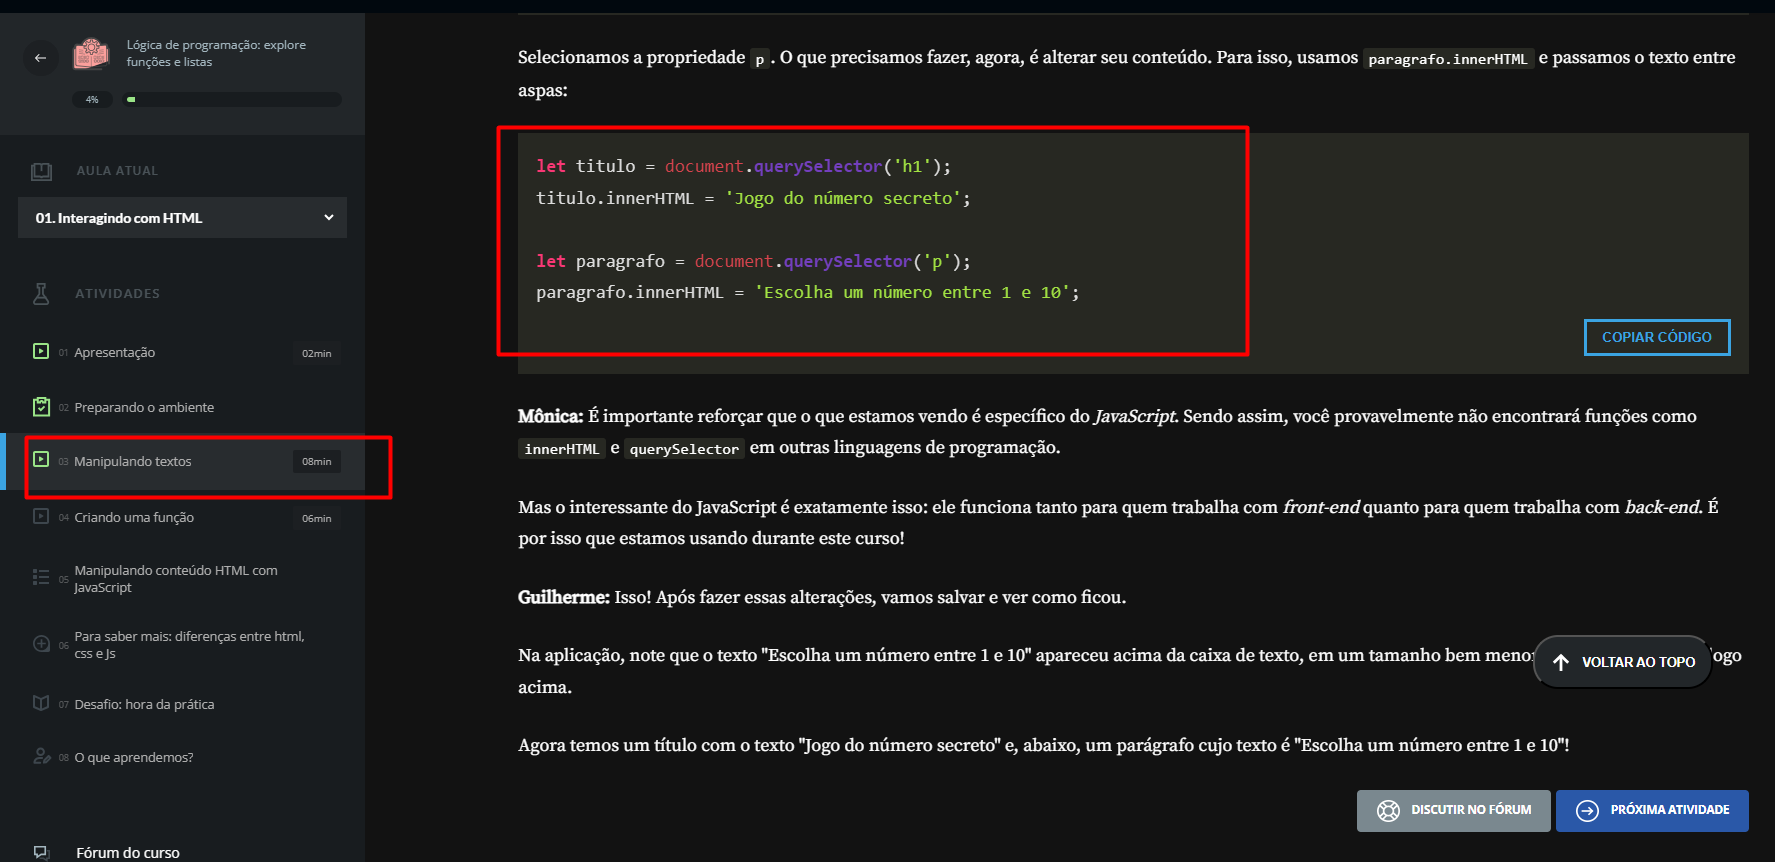Click the 4% progress badge
The image size is (1775, 862).
92,99
